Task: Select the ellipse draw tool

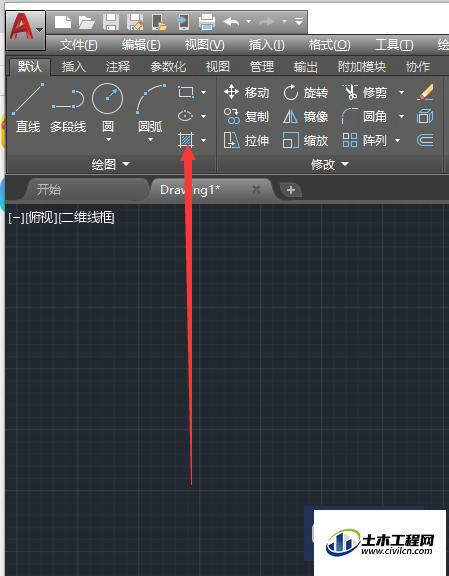Action: 186,116
